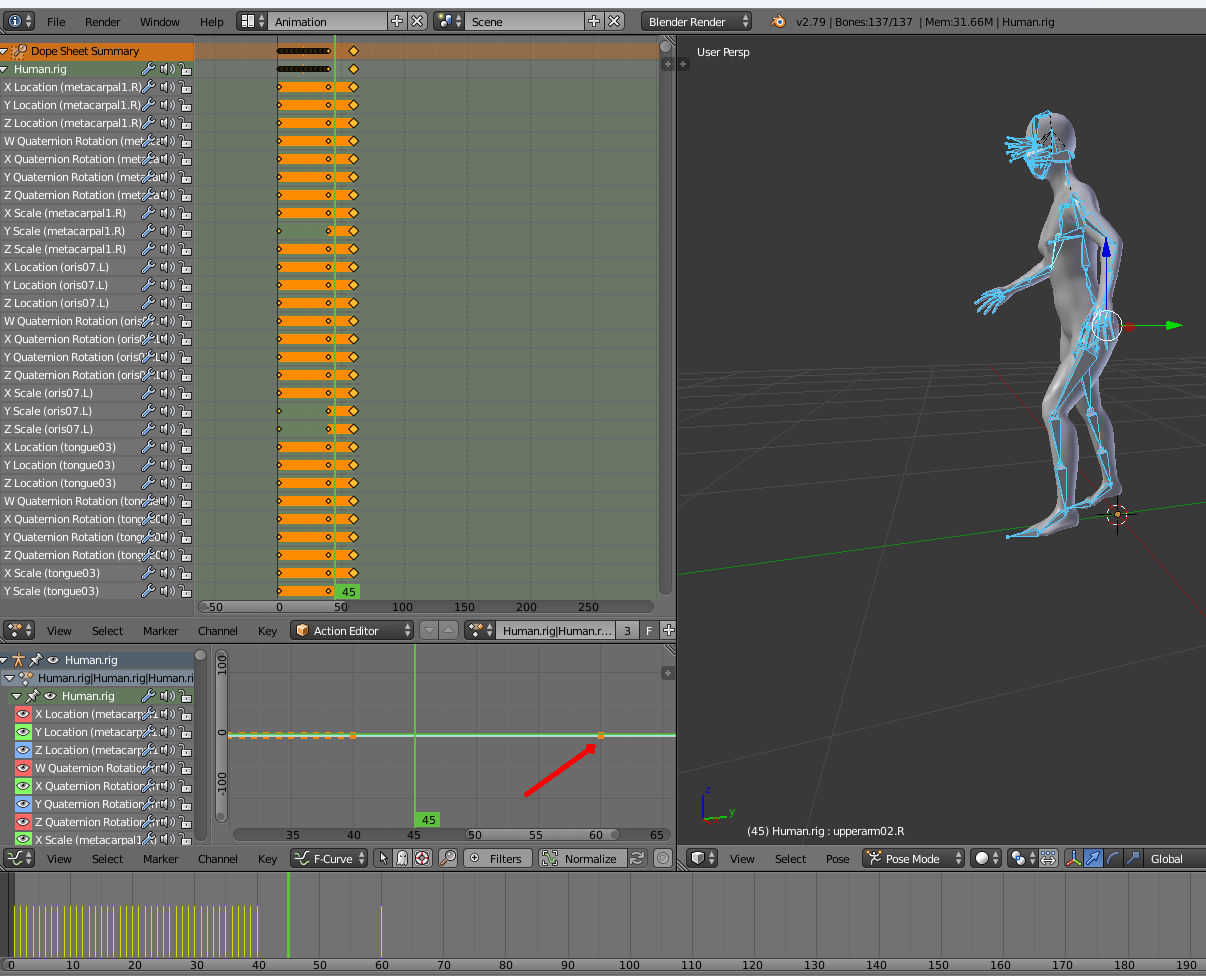1206x976 pixels.
Task: Delete the current Scene with the X icon
Action: tap(614, 21)
